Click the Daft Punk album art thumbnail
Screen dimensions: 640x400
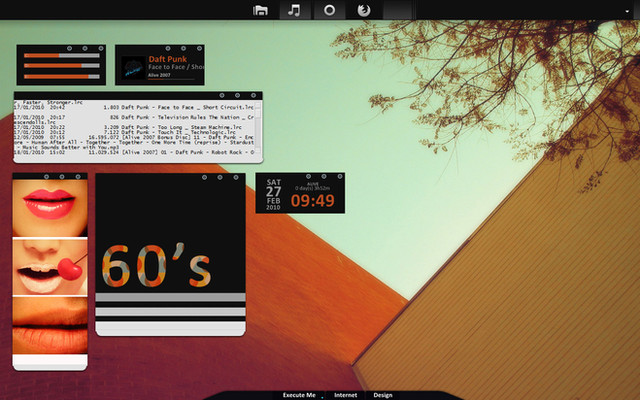(x=132, y=67)
